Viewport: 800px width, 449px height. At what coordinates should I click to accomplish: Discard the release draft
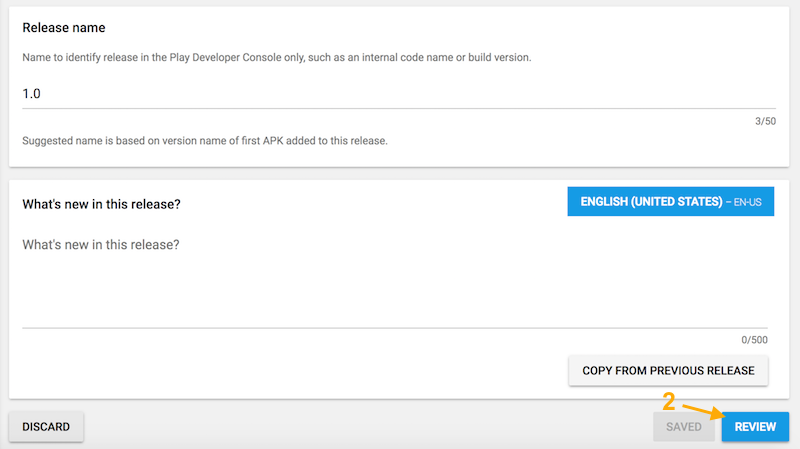(46, 427)
